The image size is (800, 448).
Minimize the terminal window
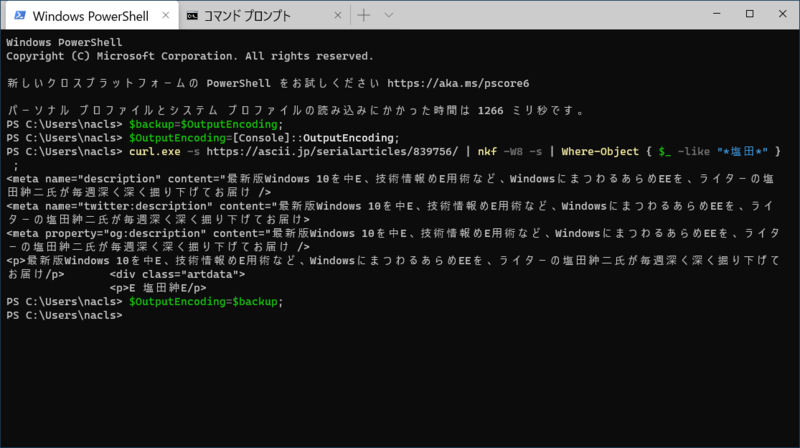coord(717,14)
